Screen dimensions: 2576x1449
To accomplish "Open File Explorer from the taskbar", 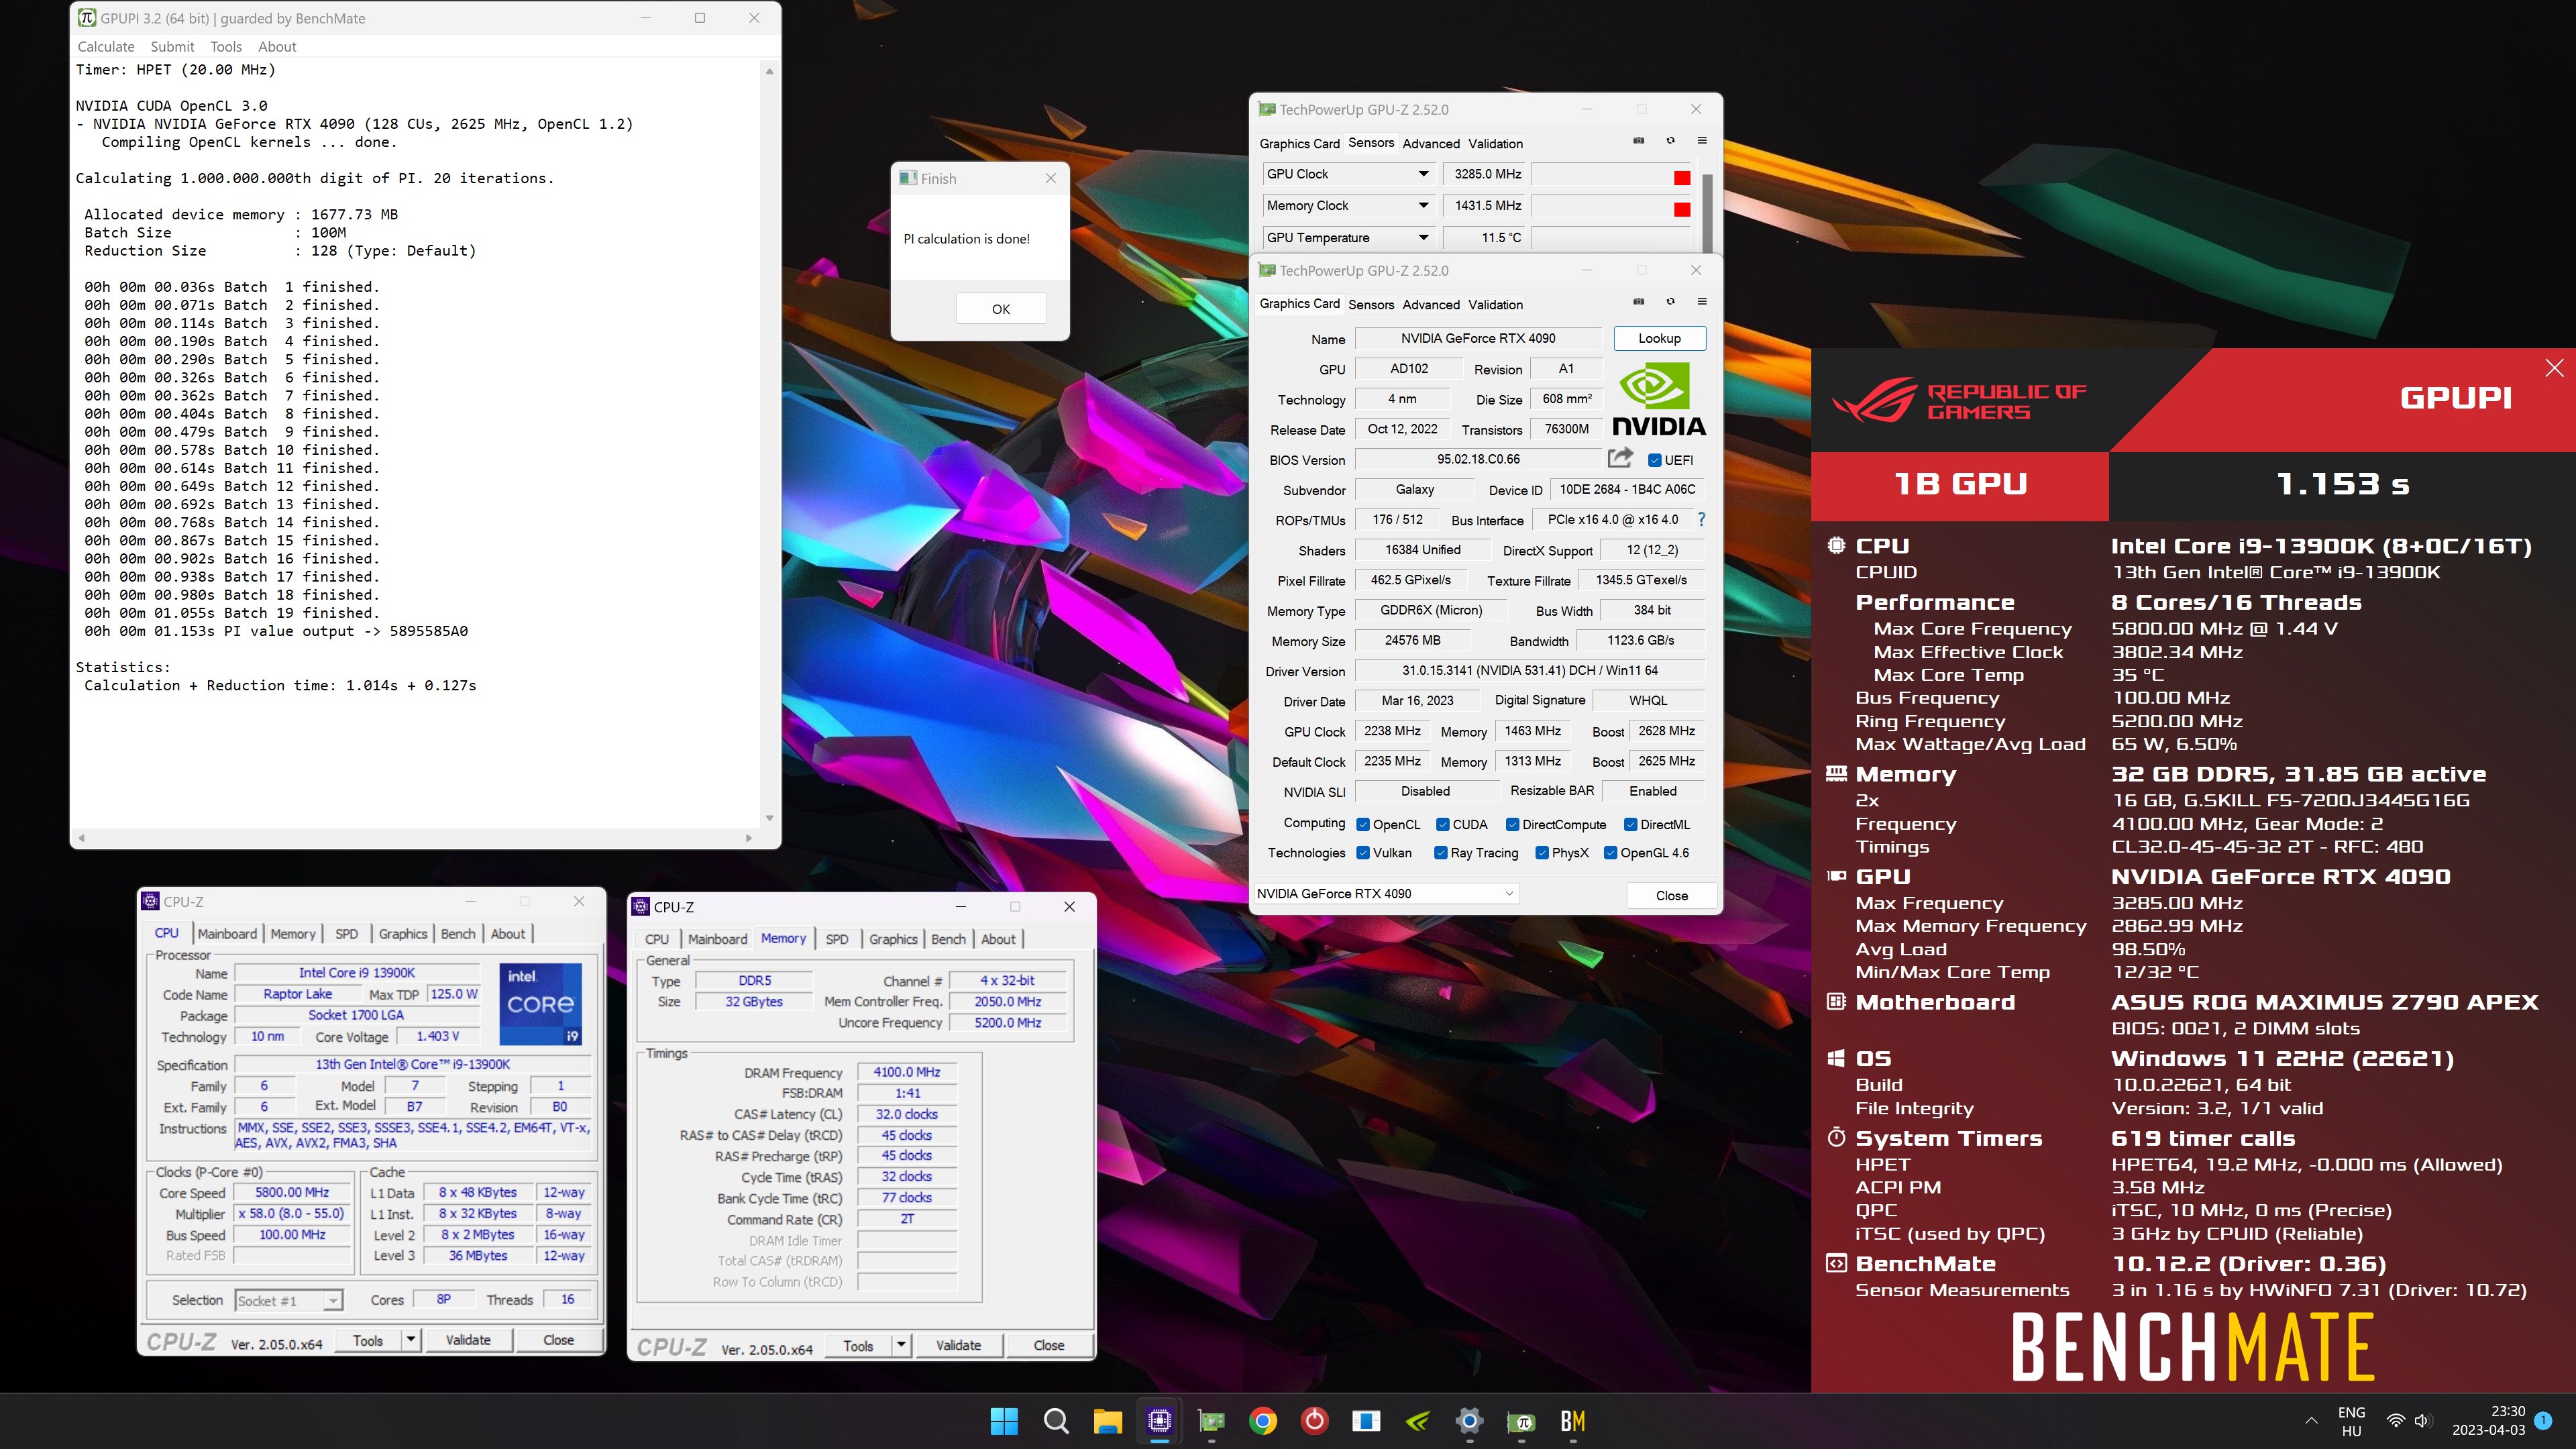I will click(1107, 1421).
